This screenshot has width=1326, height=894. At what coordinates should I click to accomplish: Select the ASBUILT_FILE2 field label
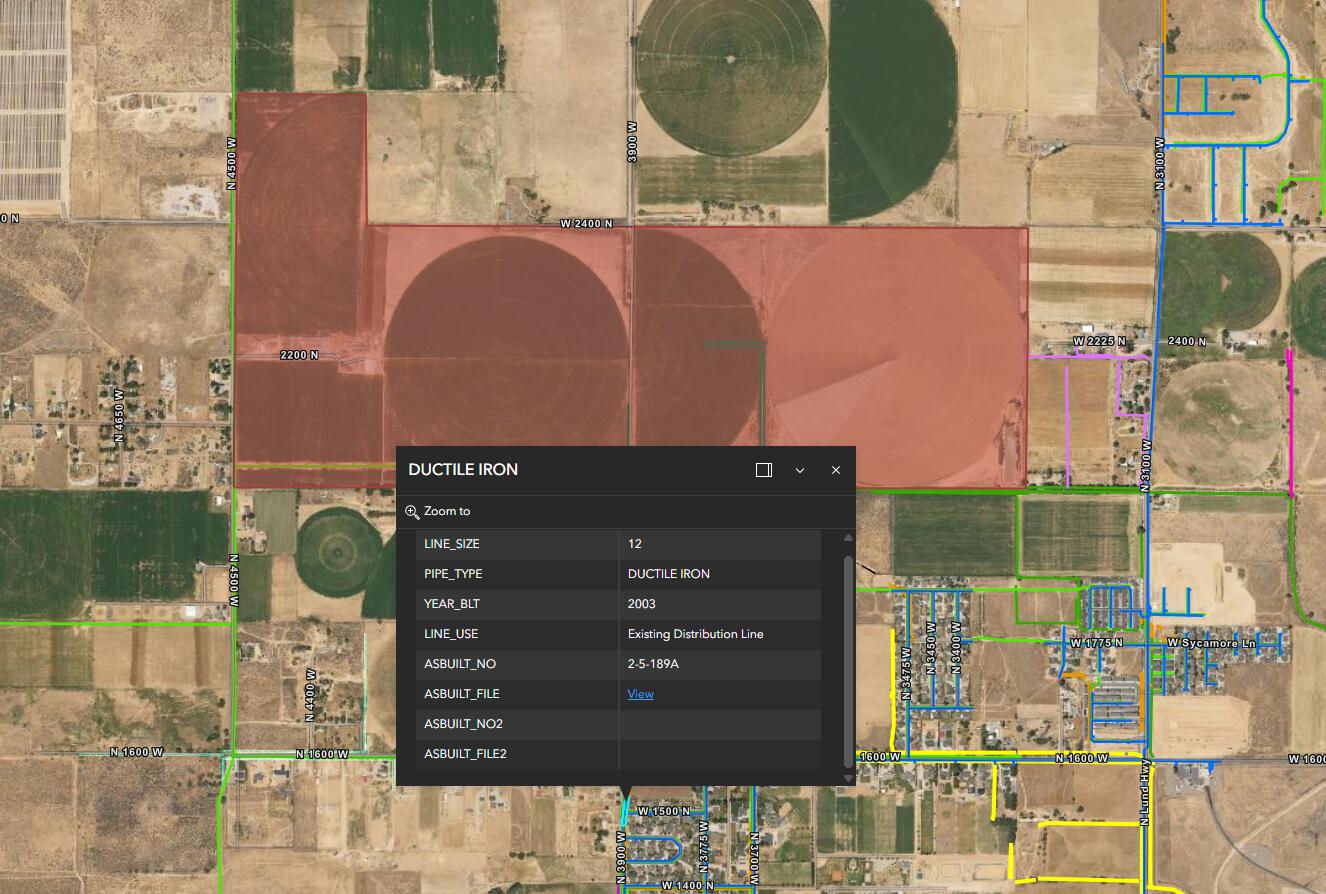click(x=465, y=754)
